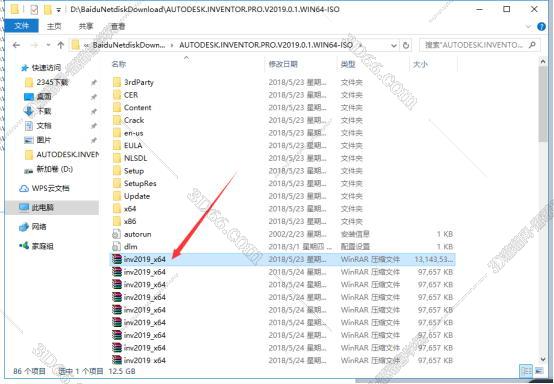Click BaiduNetdiskDown... breadcrumb segment
Viewport: 554px width, 384px height.
coord(129,45)
